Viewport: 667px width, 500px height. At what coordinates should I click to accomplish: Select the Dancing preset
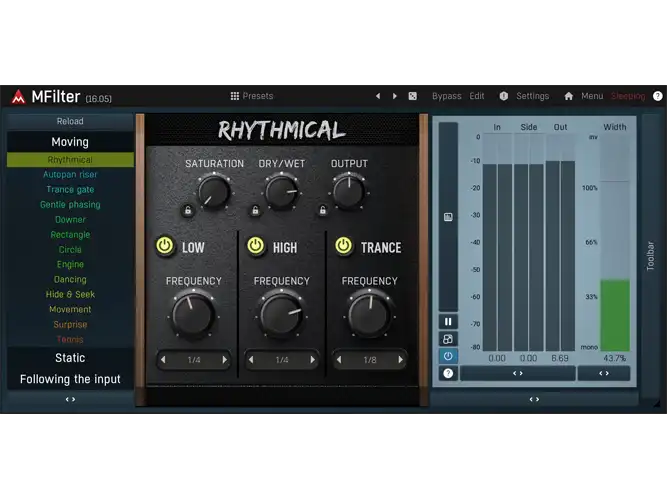pos(70,280)
